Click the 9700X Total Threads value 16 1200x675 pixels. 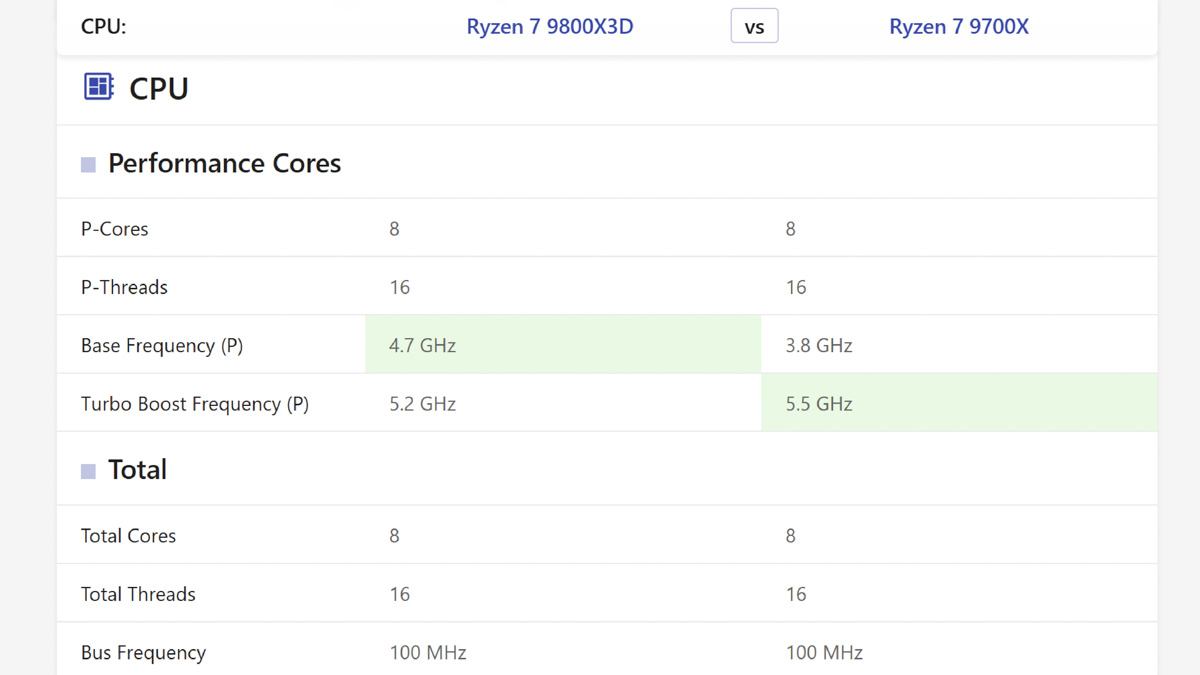click(796, 594)
